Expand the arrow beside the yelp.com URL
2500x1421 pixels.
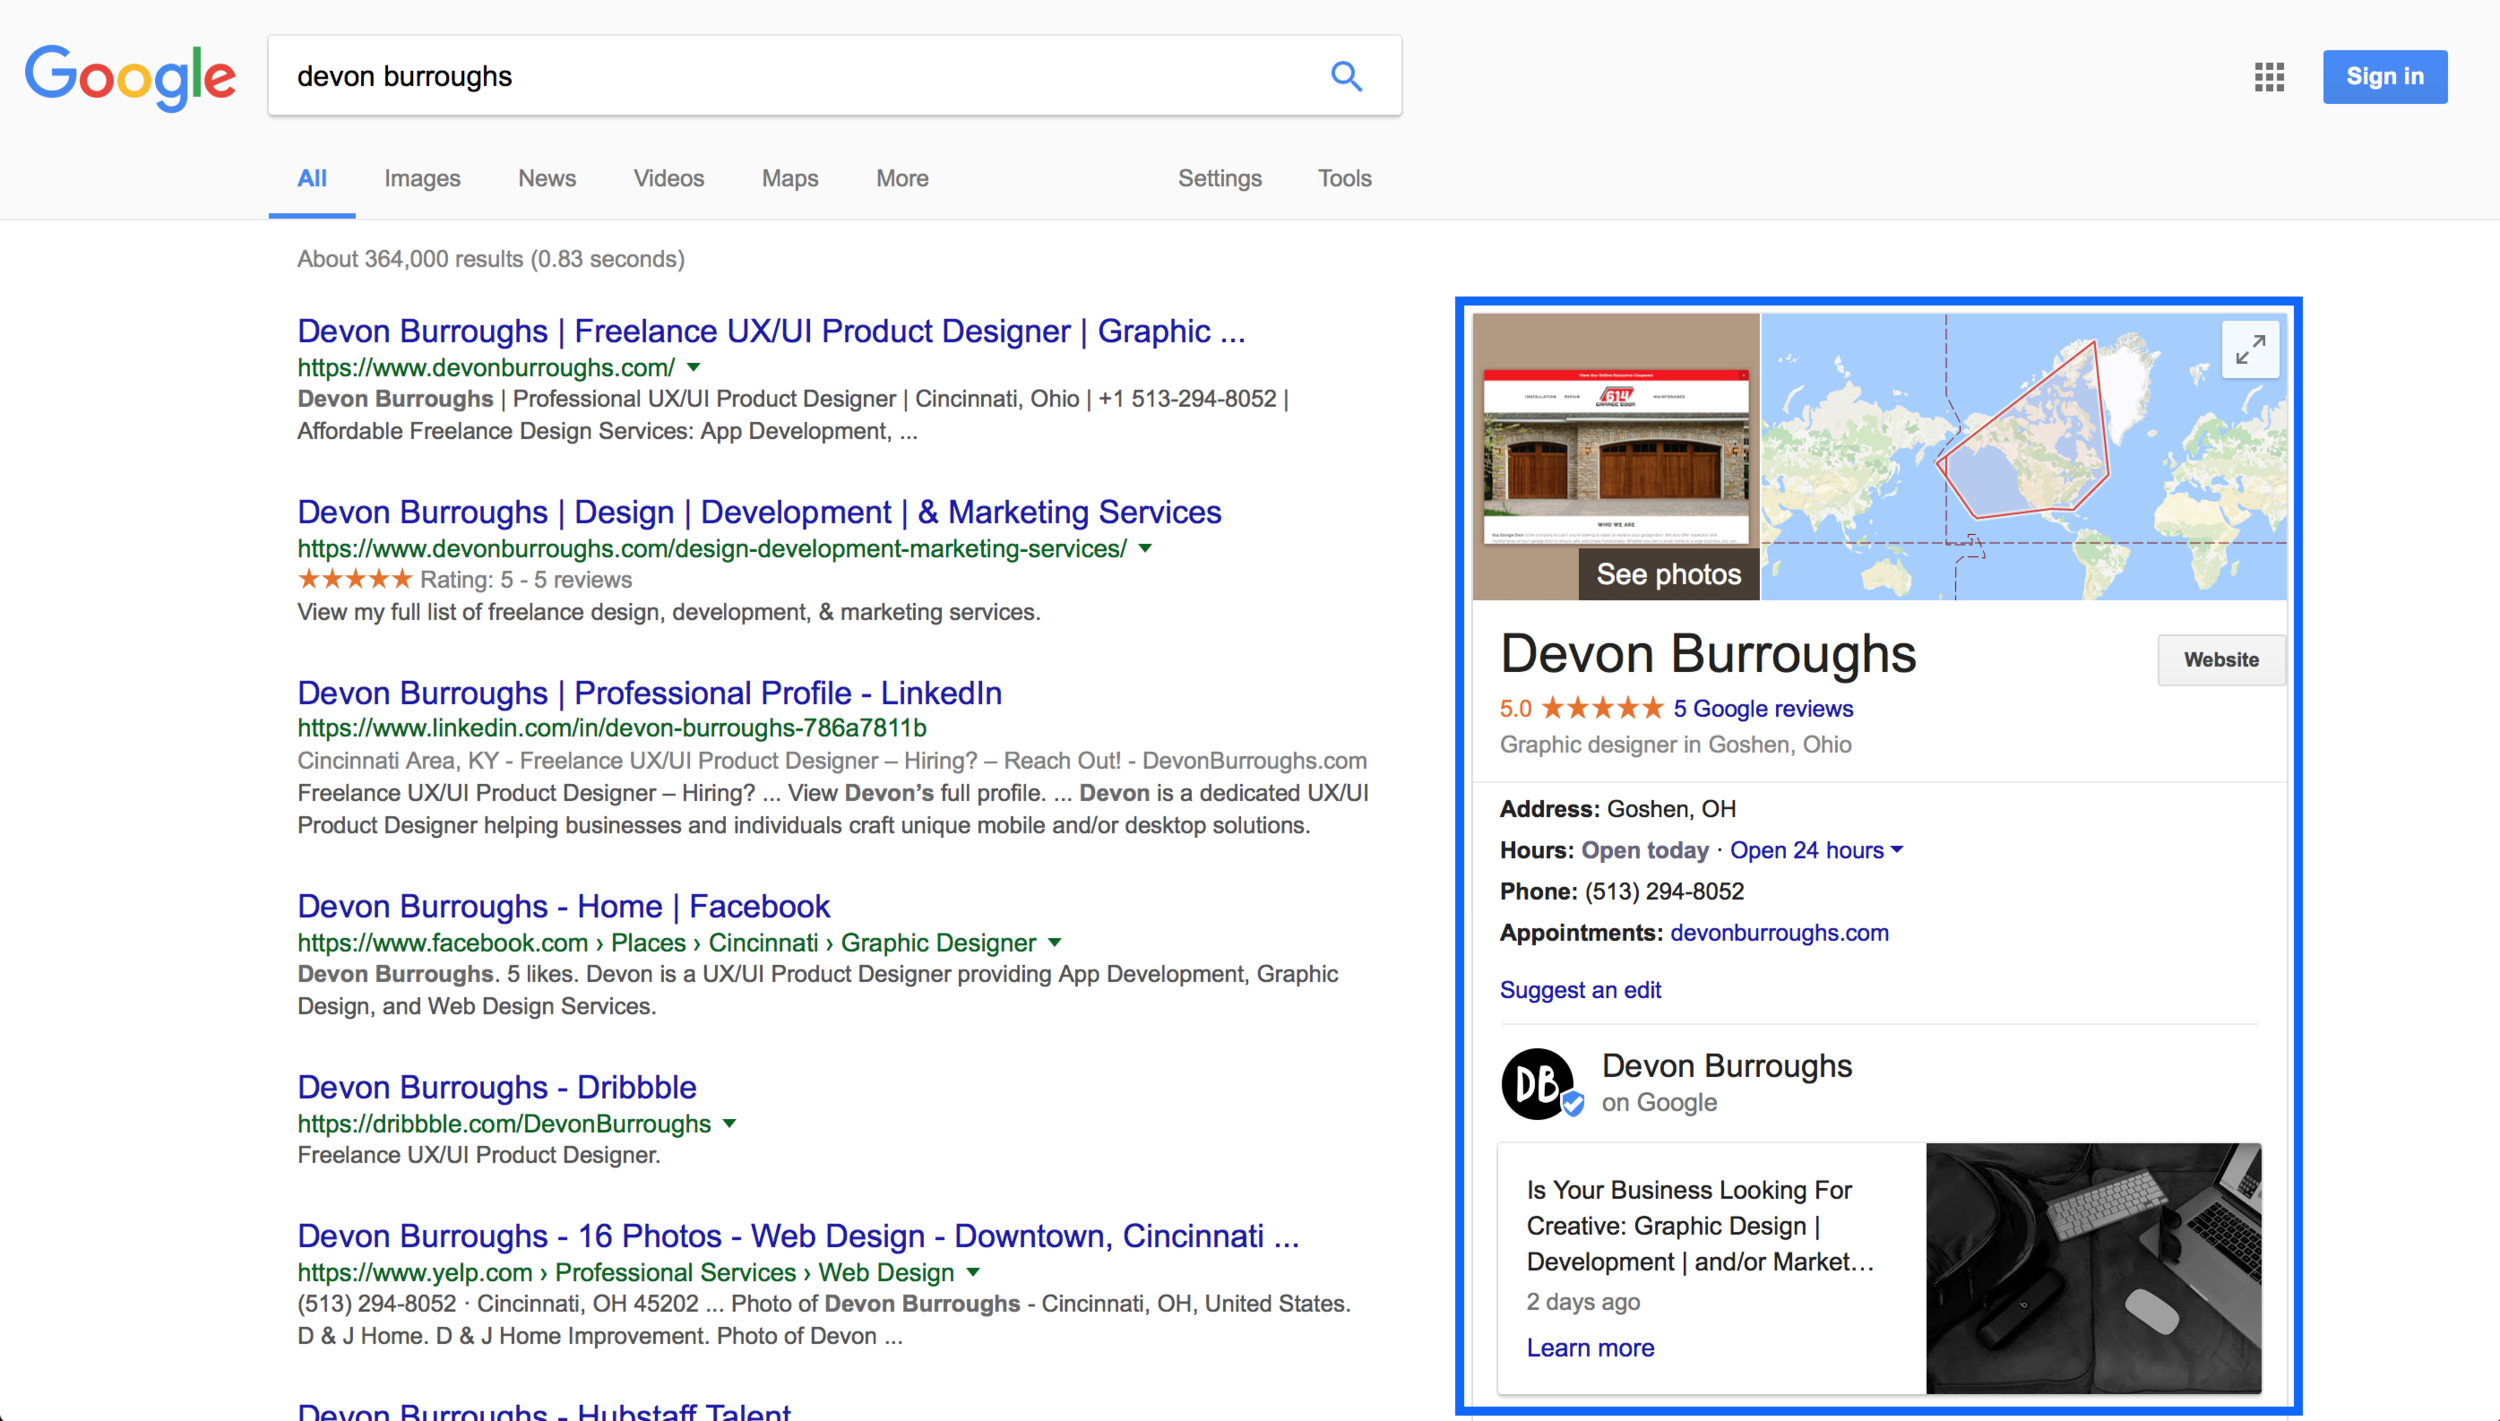974,1272
